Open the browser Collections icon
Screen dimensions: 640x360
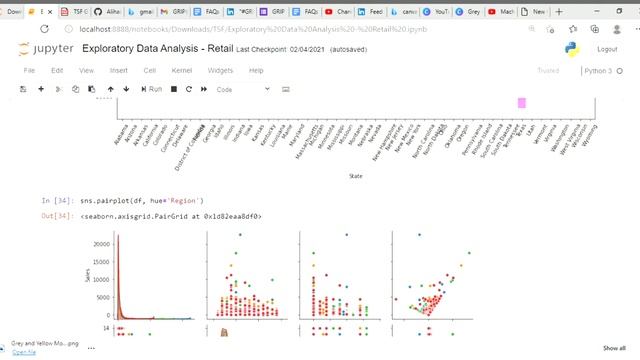(x=595, y=29)
